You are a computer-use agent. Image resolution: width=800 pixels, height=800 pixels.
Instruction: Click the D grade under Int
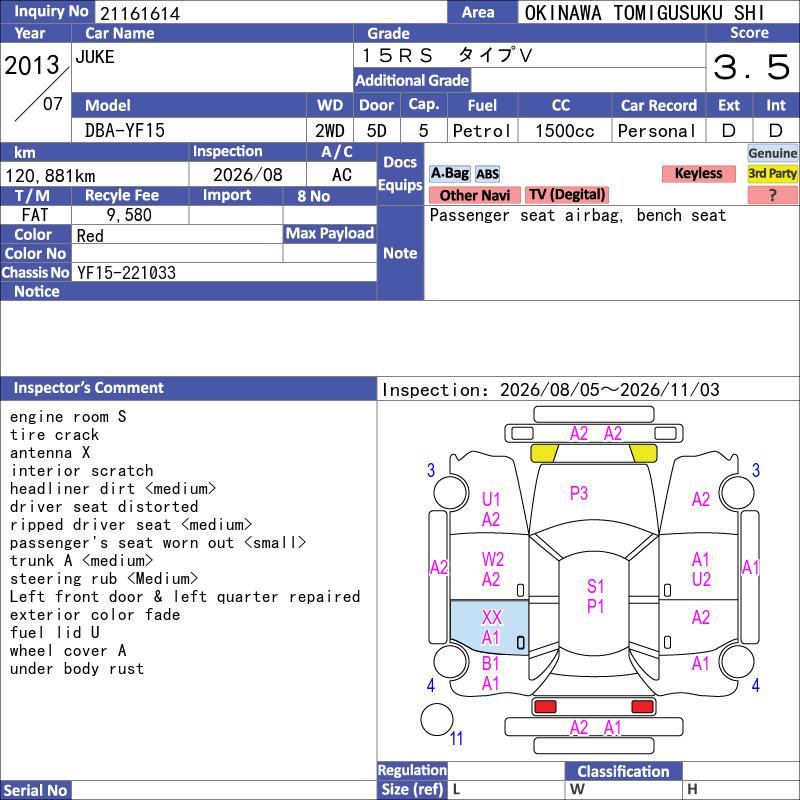pos(776,131)
